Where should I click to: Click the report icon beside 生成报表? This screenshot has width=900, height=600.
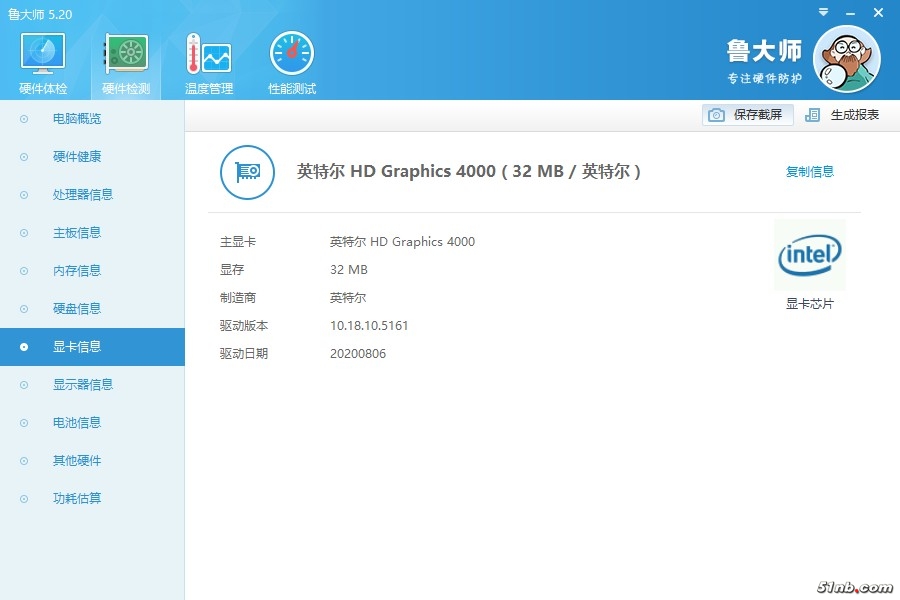point(813,115)
